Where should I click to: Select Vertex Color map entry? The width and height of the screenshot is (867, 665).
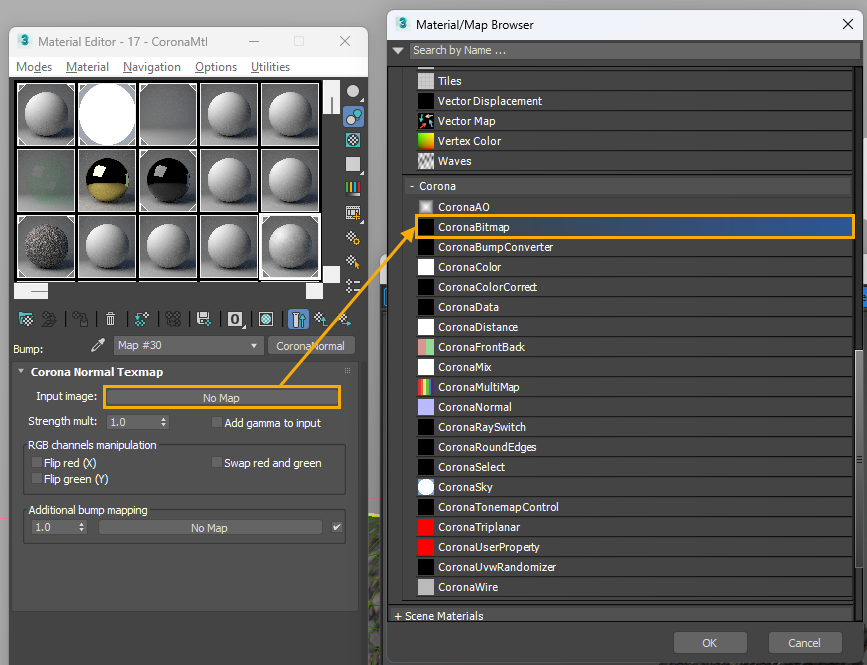[x=634, y=141]
